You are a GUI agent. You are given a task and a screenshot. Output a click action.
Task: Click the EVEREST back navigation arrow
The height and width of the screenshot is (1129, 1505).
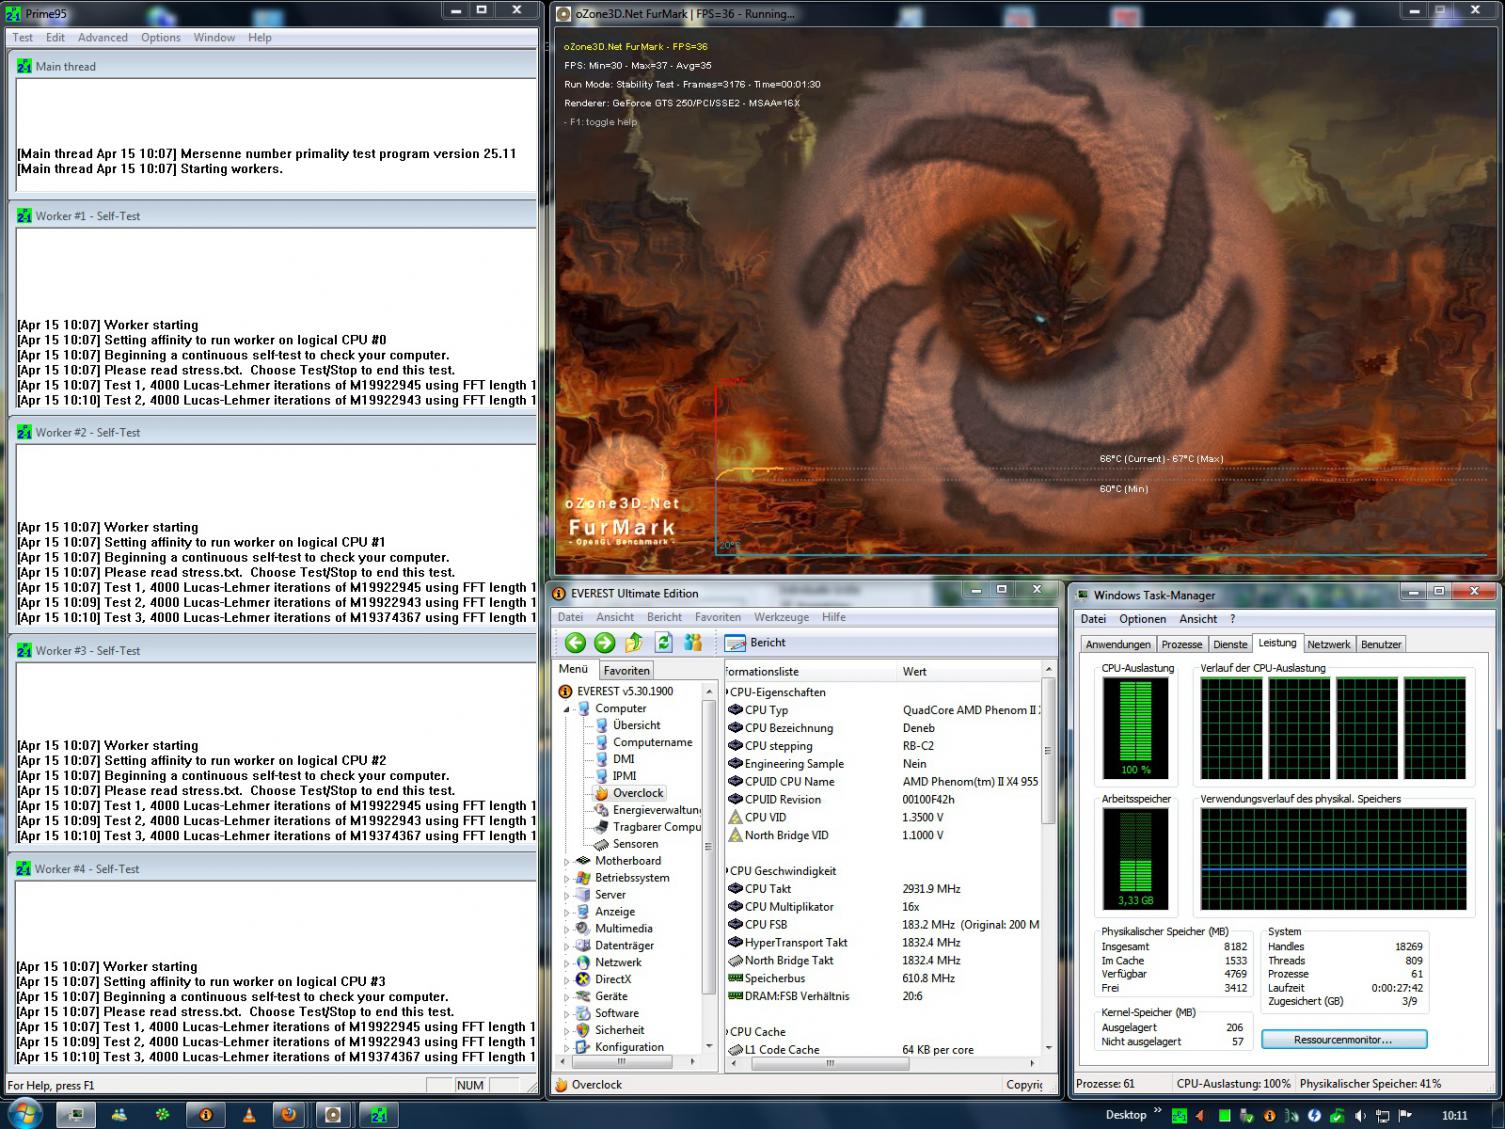(575, 643)
